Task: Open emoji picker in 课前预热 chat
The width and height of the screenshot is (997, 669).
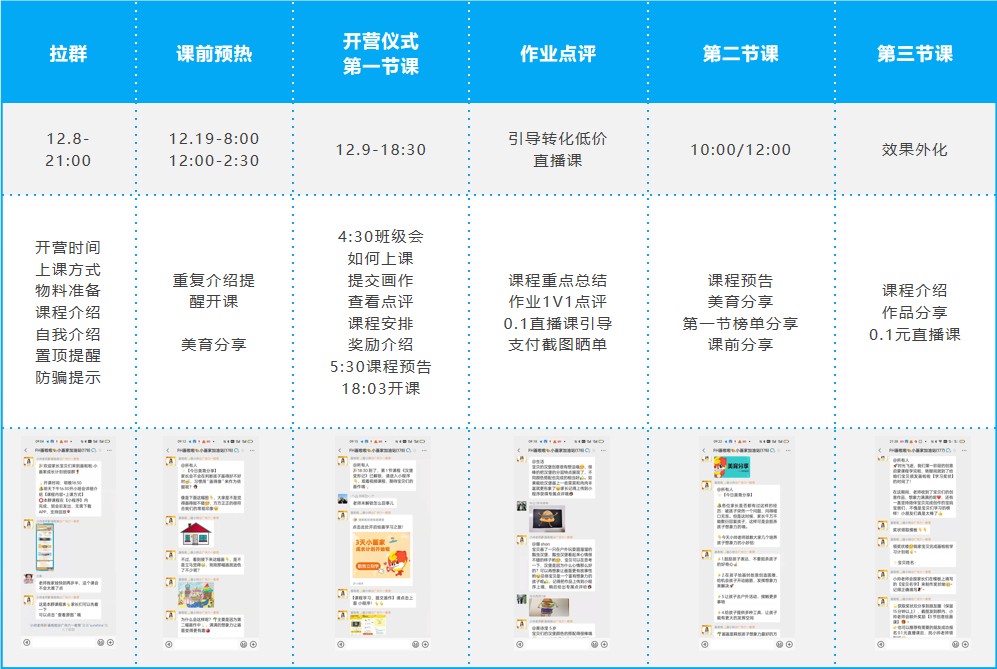Action: pyautogui.click(x=244, y=644)
